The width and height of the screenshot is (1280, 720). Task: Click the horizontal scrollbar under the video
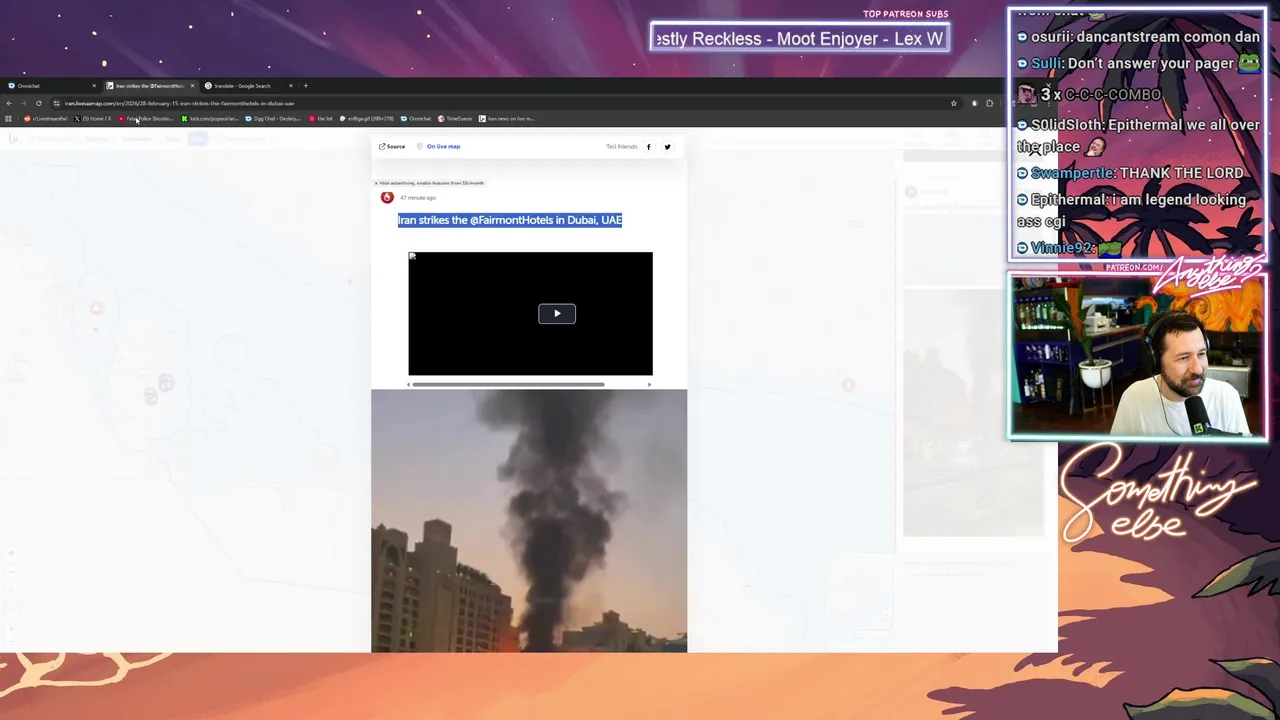pos(508,384)
